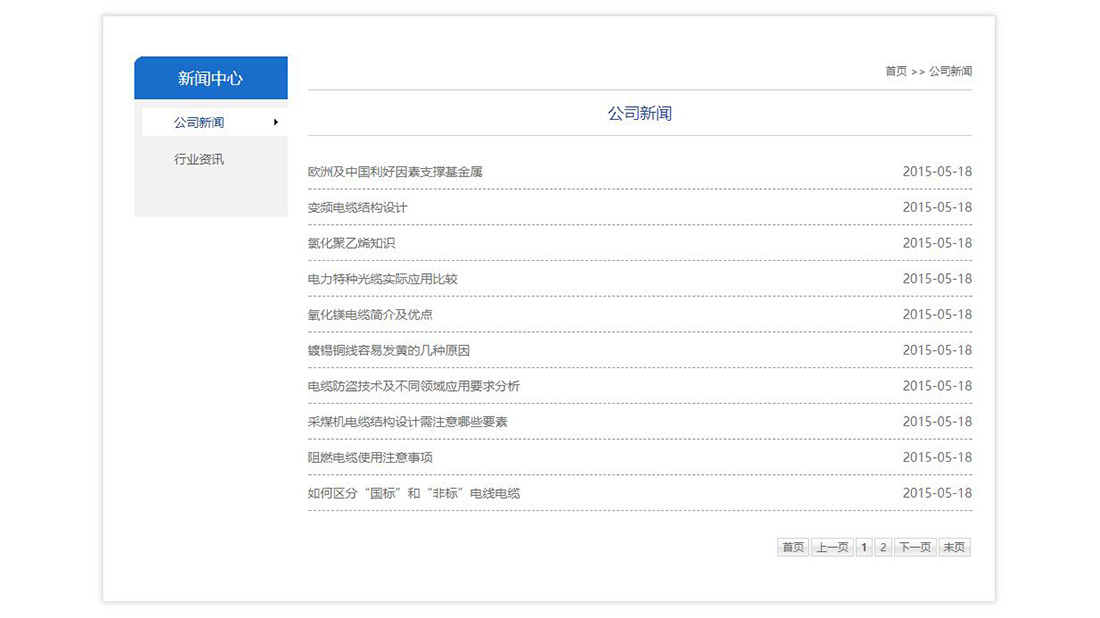Open breadcrumb entry 公司新闻
Image resolution: width=1100 pixels, height=618 pixels.
[951, 71]
